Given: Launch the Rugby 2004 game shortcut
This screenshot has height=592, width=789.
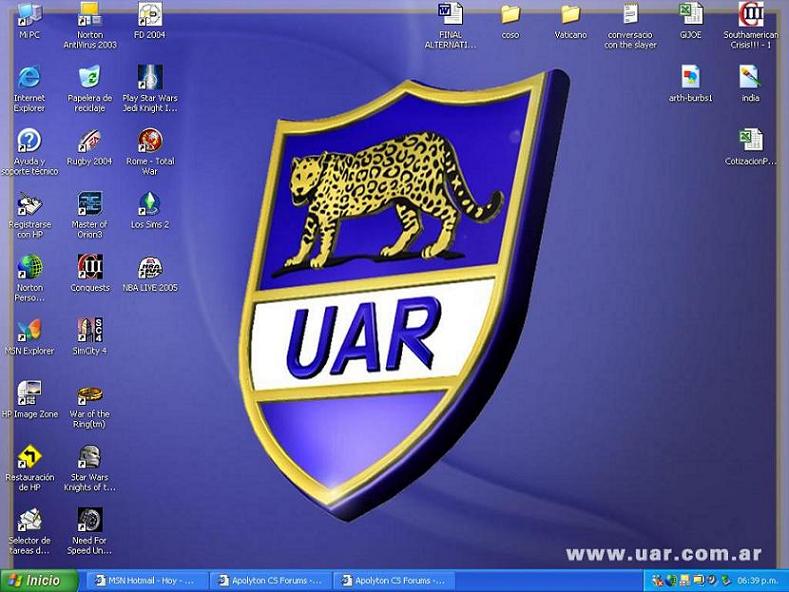Looking at the screenshot, I should click(90, 147).
